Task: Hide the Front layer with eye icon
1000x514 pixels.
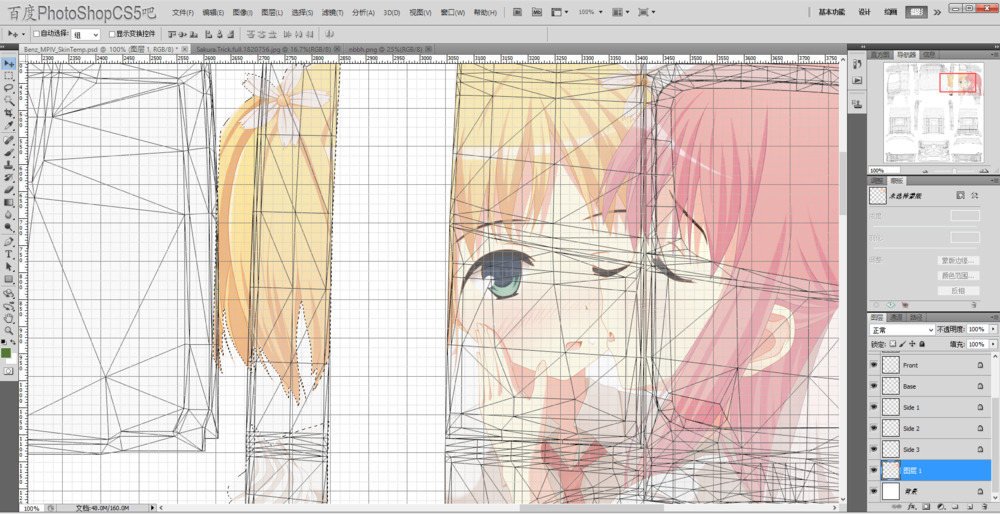Action: [x=874, y=366]
